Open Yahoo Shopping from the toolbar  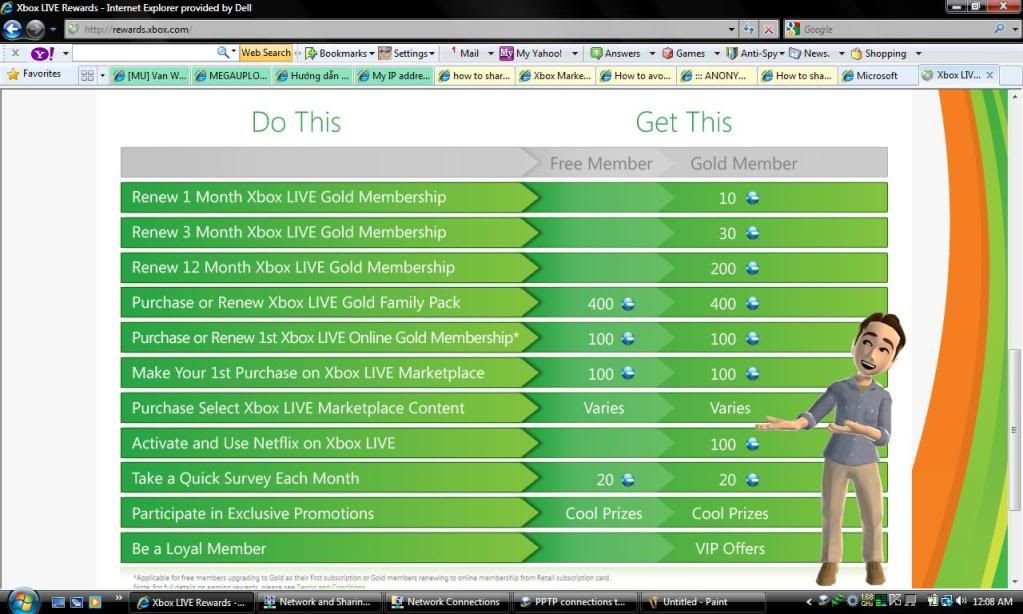(878, 54)
